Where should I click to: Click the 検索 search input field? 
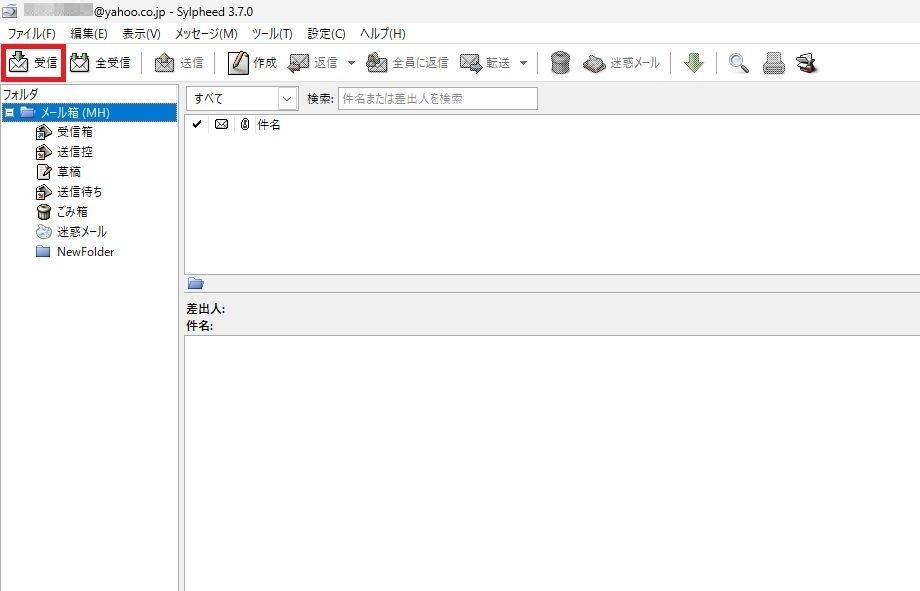click(437, 99)
